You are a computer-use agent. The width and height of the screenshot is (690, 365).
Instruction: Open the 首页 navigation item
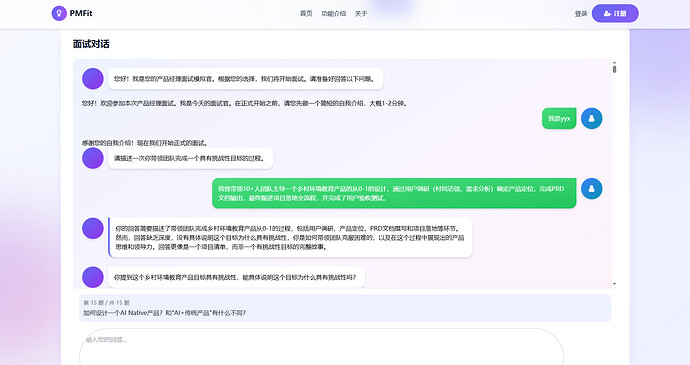(x=306, y=14)
